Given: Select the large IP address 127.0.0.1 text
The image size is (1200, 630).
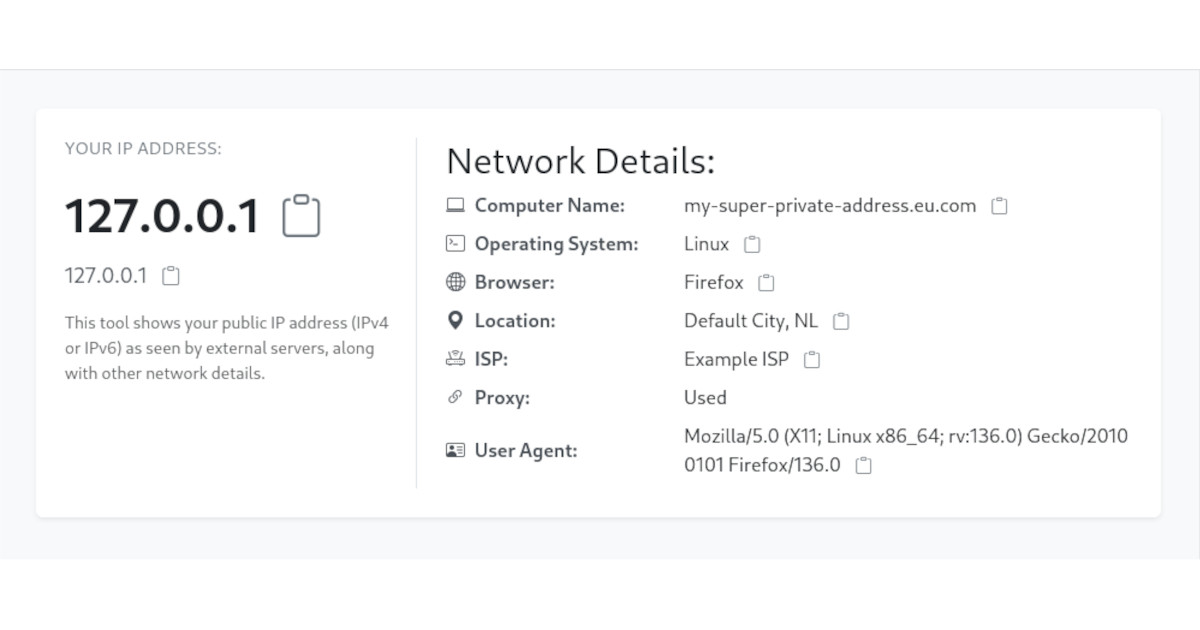Looking at the screenshot, I should (162, 214).
